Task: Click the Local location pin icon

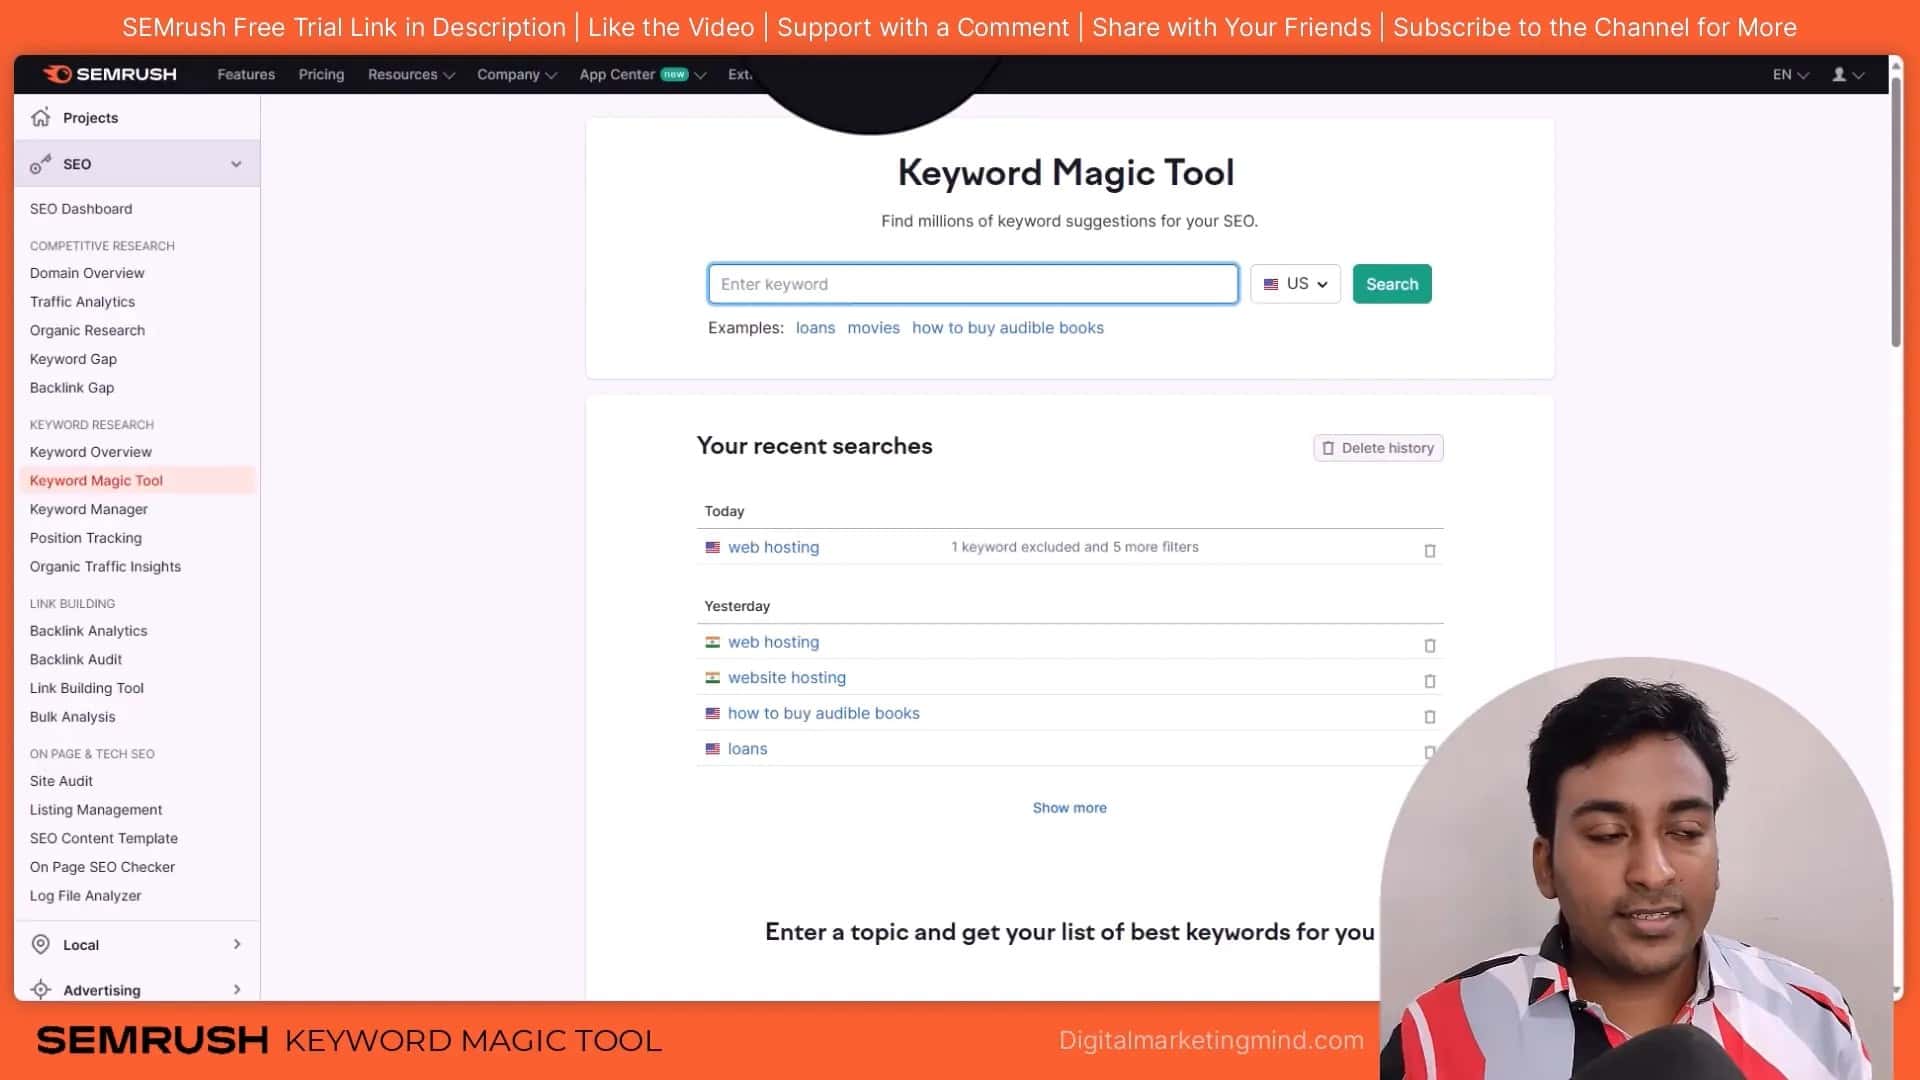Action: click(40, 944)
